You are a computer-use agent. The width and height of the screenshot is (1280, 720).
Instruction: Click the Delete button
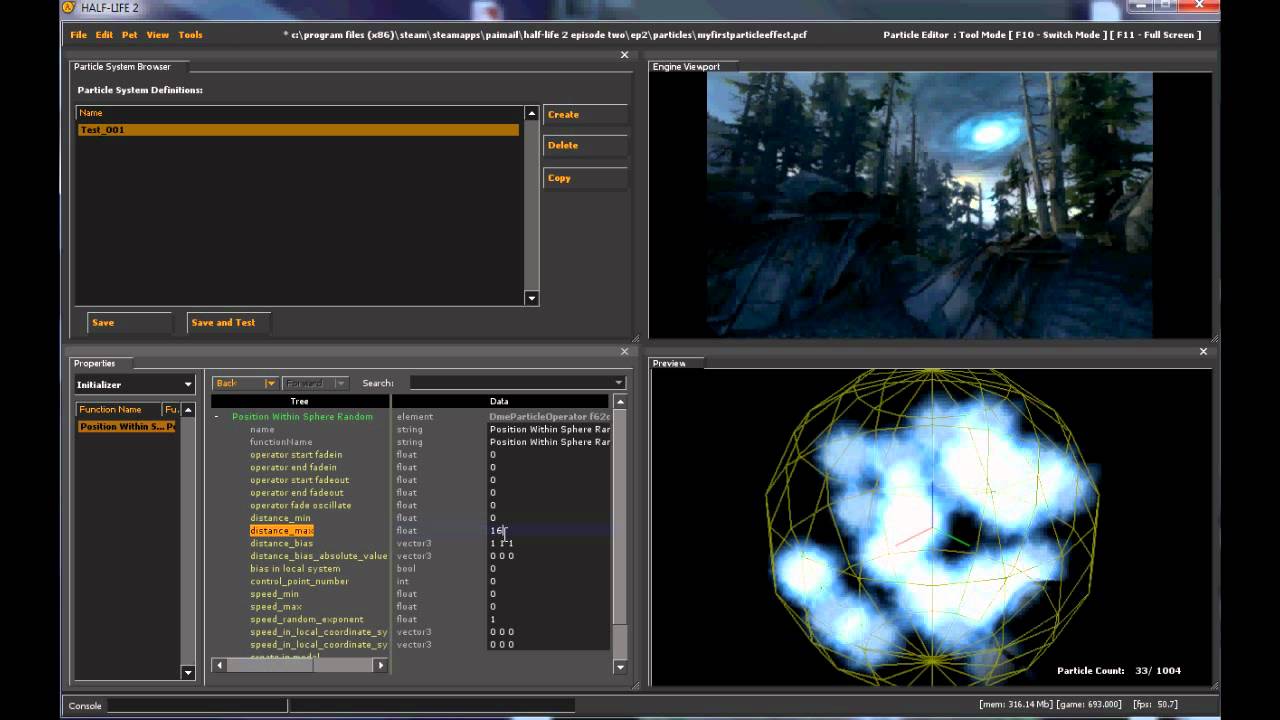pos(585,145)
